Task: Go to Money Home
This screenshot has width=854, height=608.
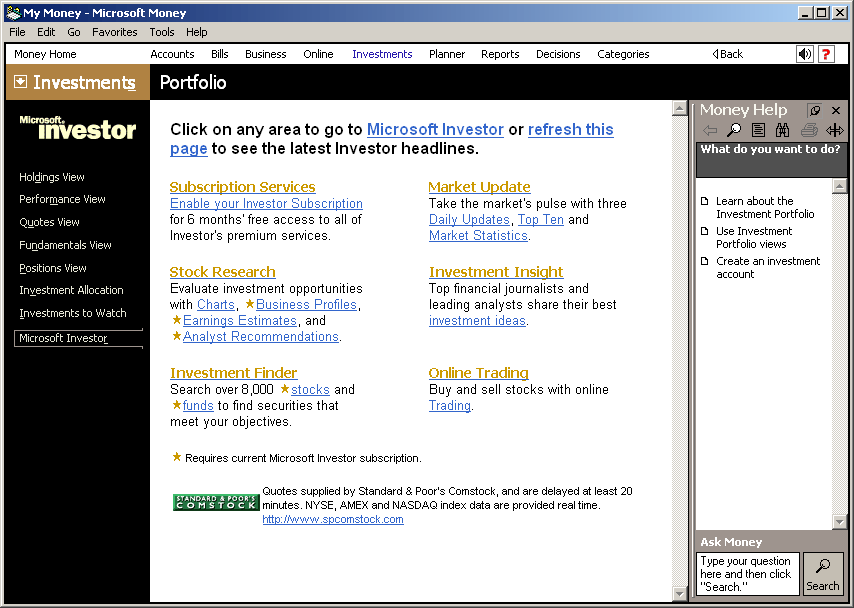Action: click(x=45, y=54)
